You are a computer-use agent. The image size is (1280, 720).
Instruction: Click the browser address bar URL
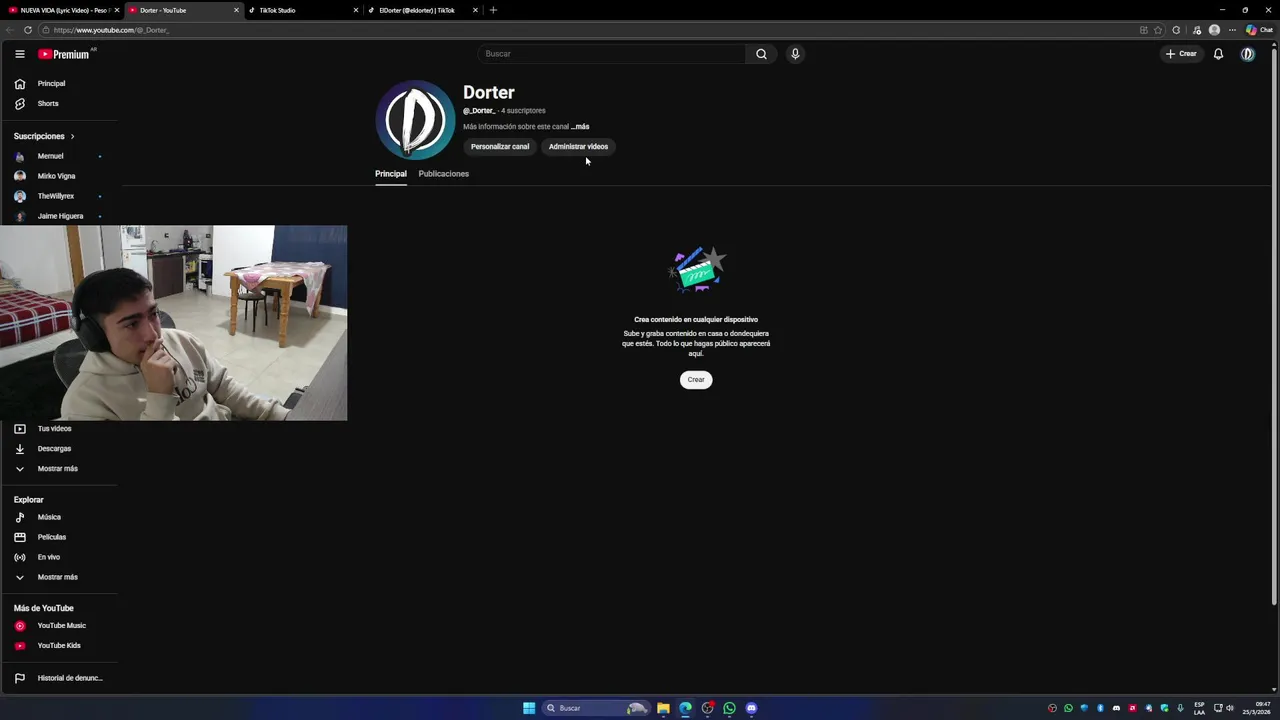coord(111,30)
